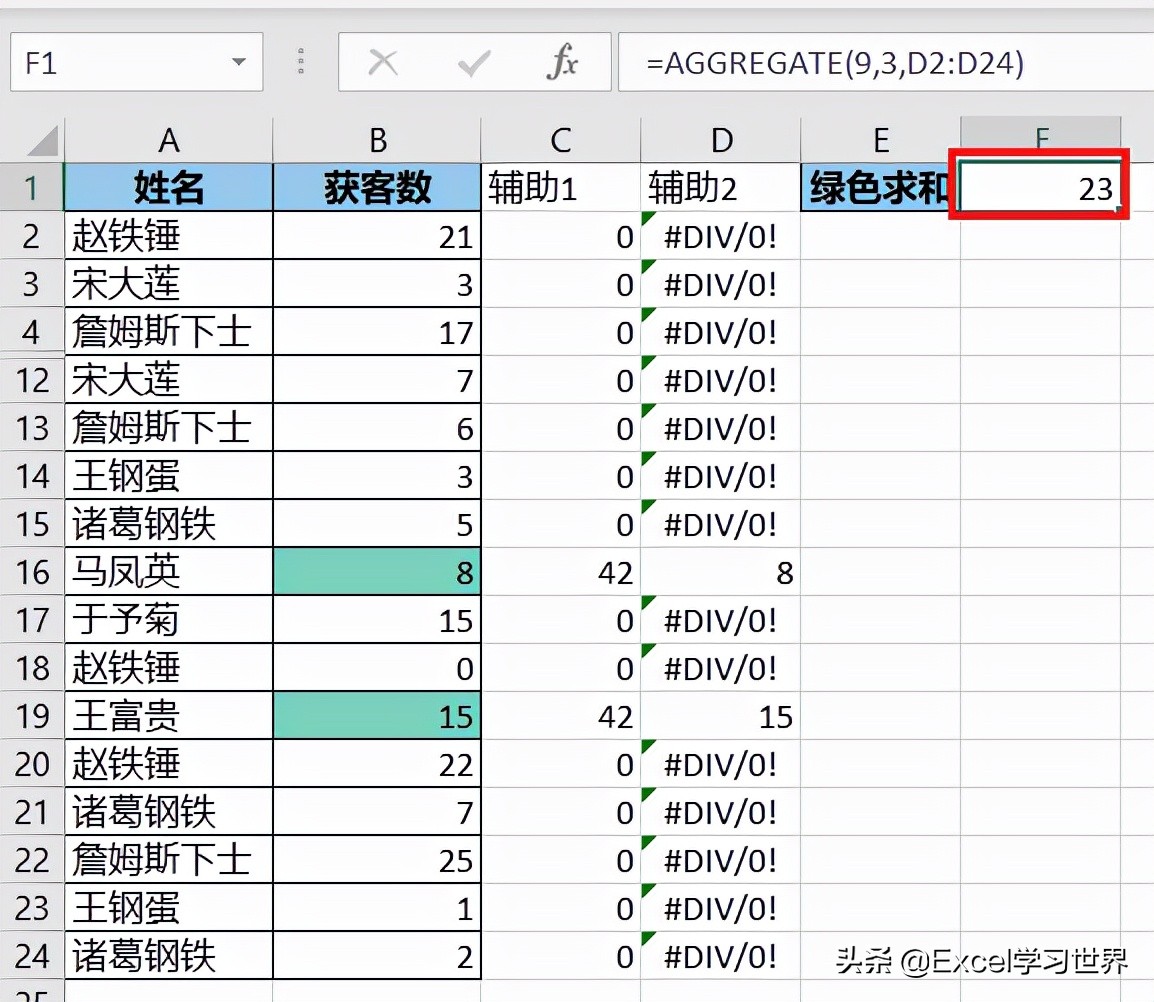Click the formula bar vertical dots handle
The image size is (1154, 1002).
coord(300,62)
